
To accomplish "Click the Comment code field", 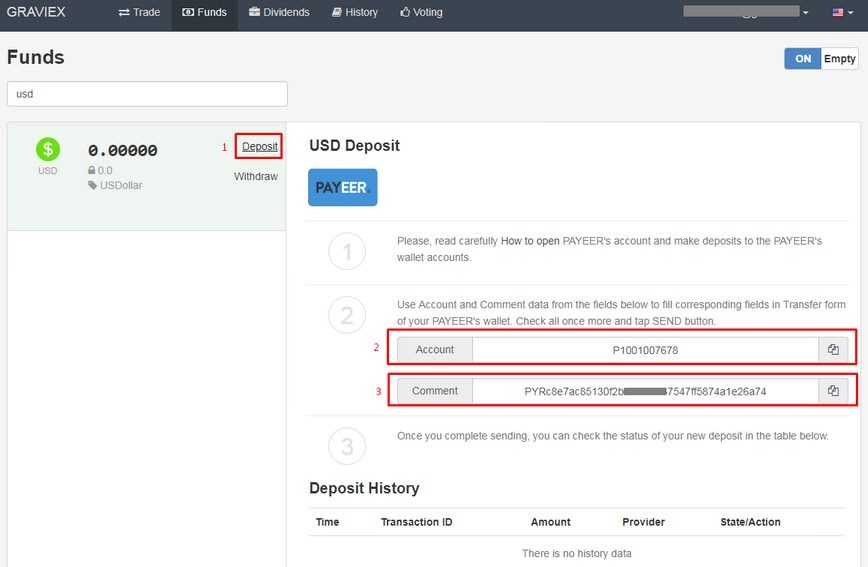I will [645, 391].
